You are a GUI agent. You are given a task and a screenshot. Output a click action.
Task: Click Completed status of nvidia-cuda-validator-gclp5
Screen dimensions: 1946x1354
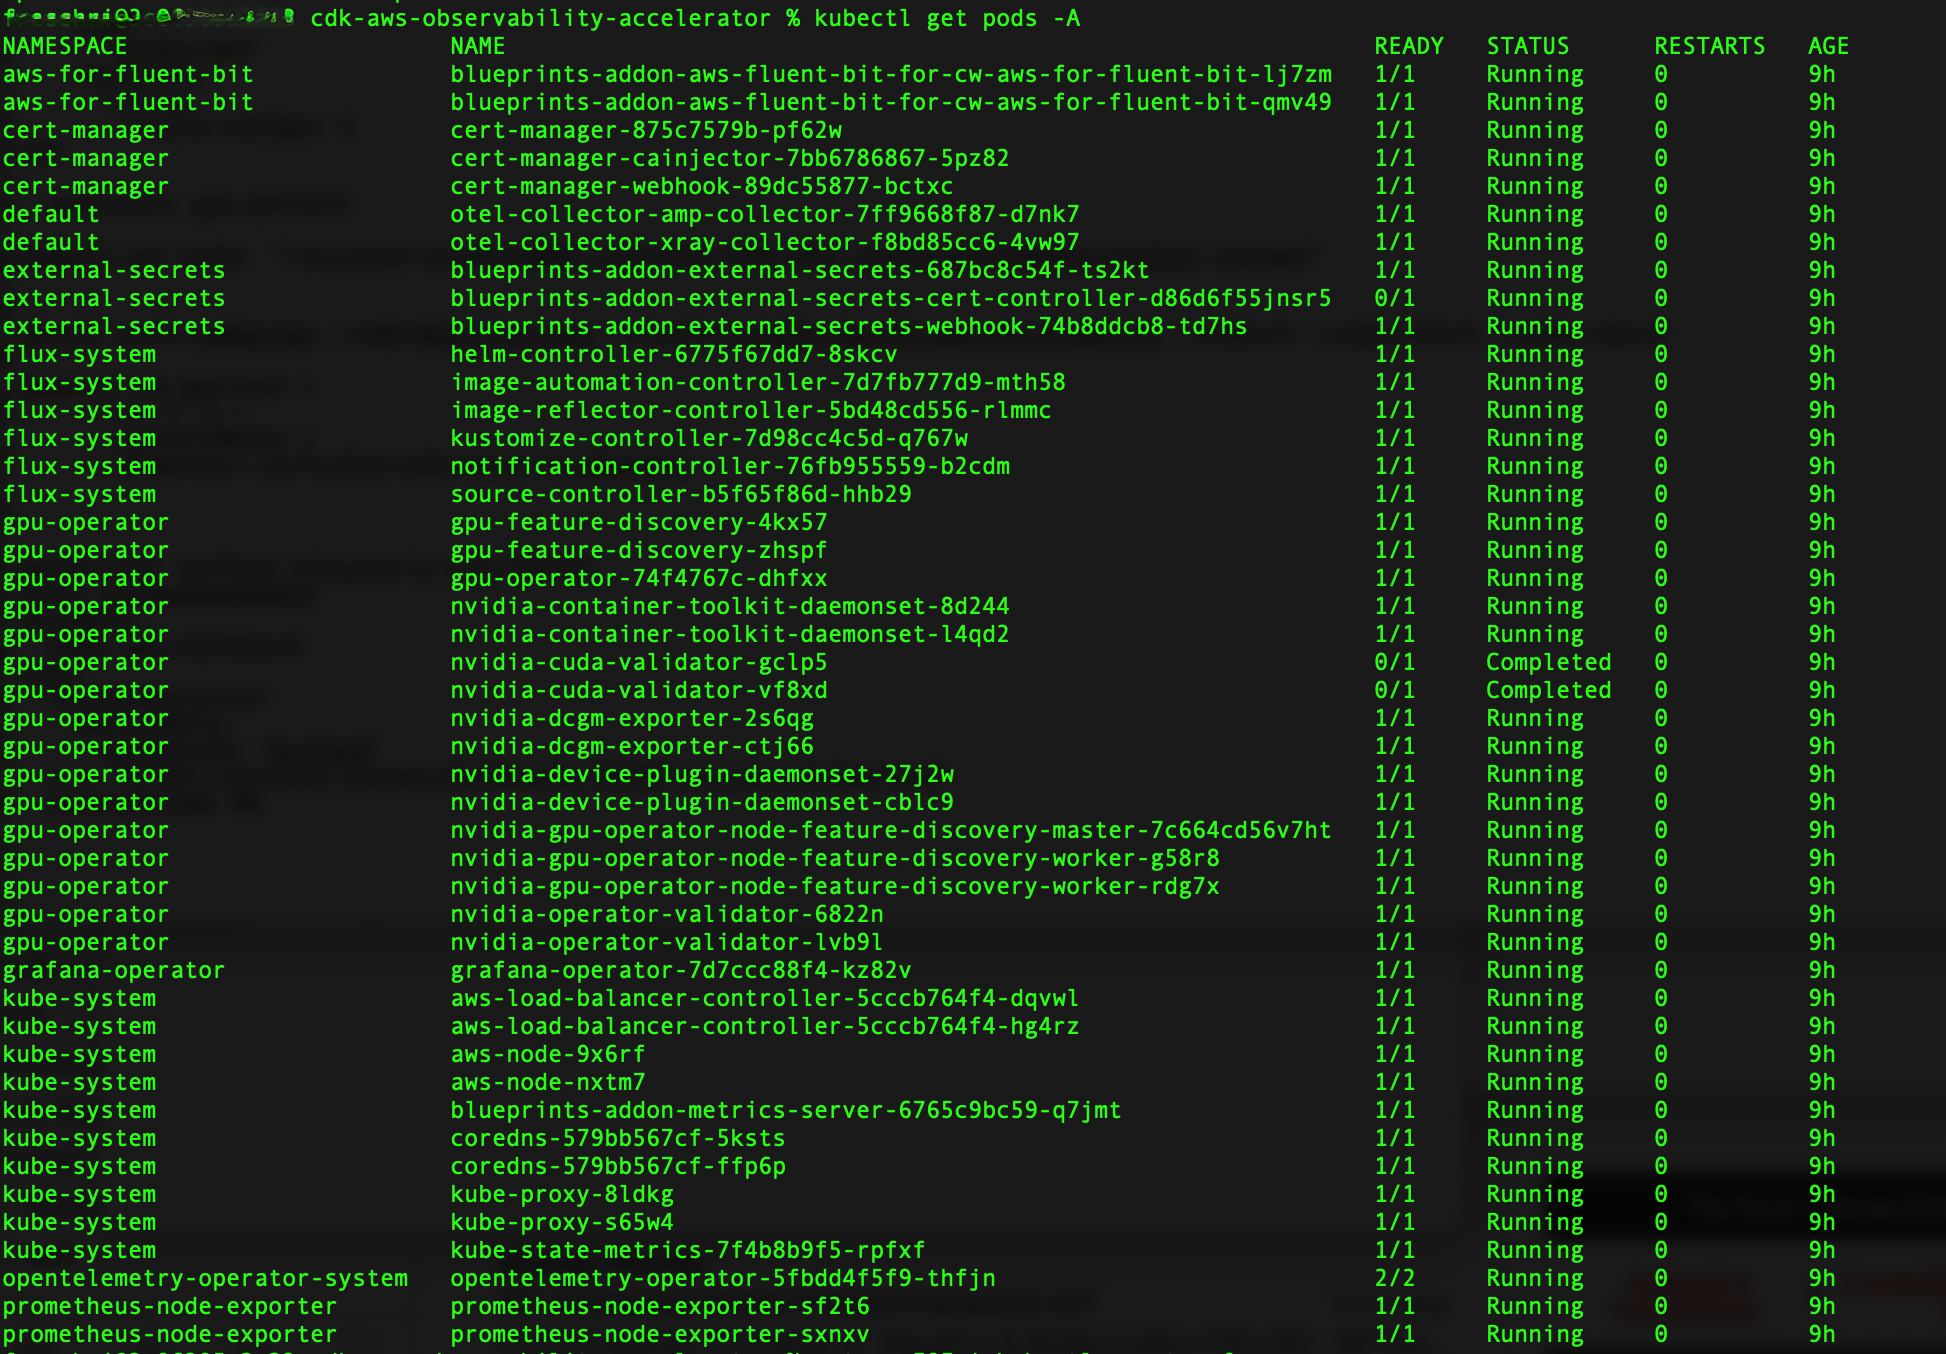pyautogui.click(x=1548, y=662)
